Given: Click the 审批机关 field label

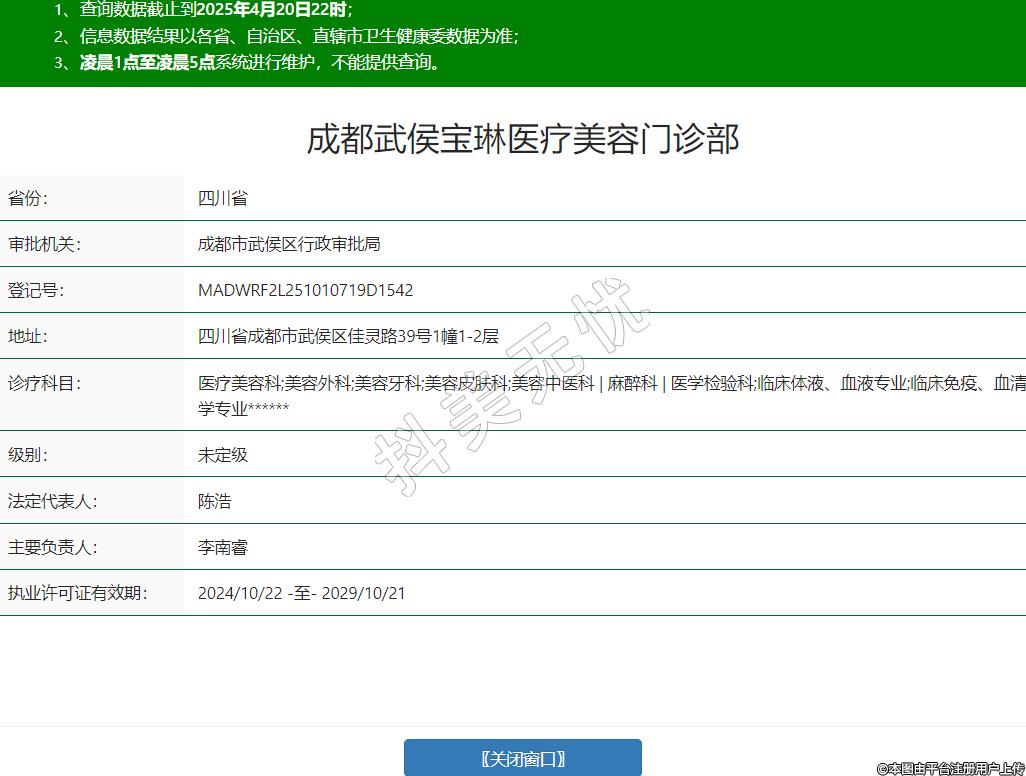Looking at the screenshot, I should coord(44,244).
